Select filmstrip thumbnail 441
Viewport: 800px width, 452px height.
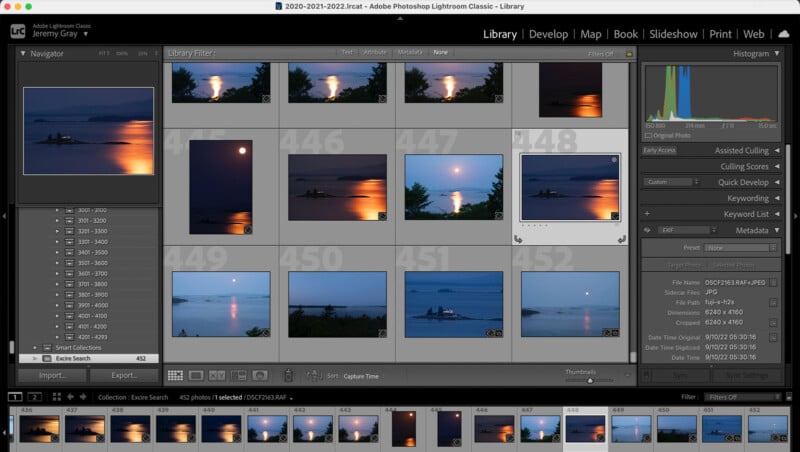(267, 429)
